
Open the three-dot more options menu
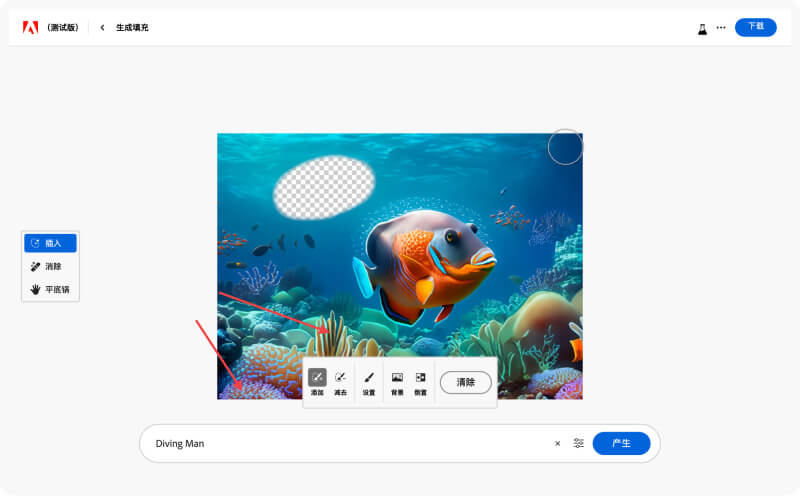click(x=721, y=27)
